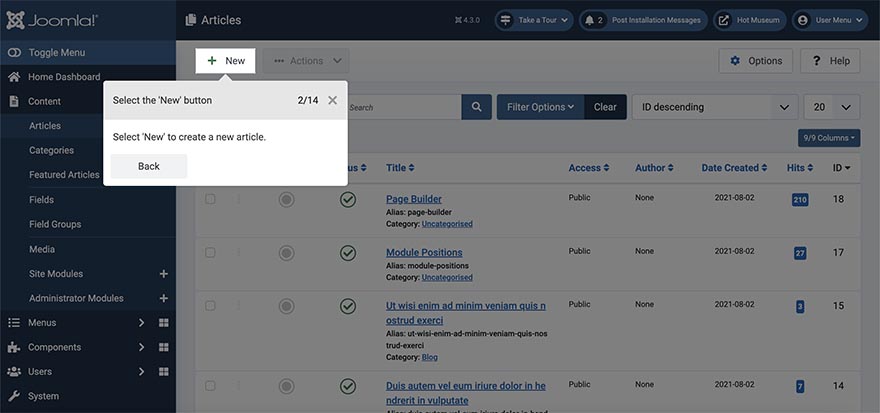Click the search magnifier button
Viewport: 880px width, 413px height.
coord(476,107)
